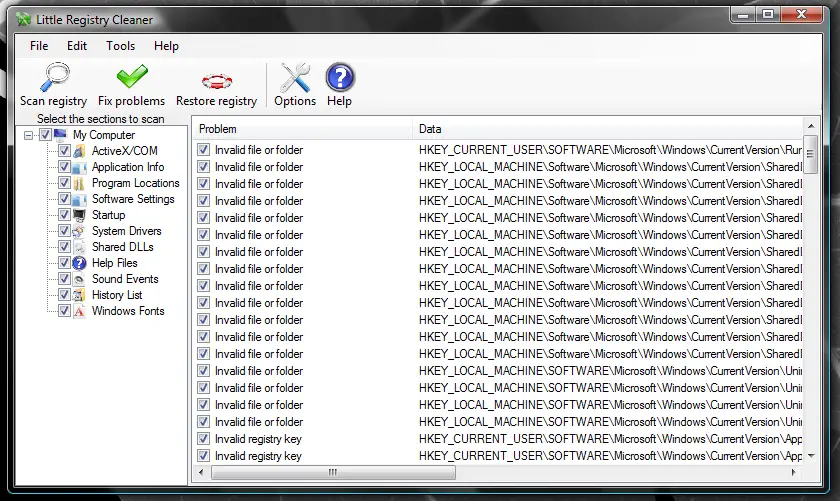The height and width of the screenshot is (501, 840).
Task: Click the History List section icon
Action: pyautogui.click(x=79, y=295)
